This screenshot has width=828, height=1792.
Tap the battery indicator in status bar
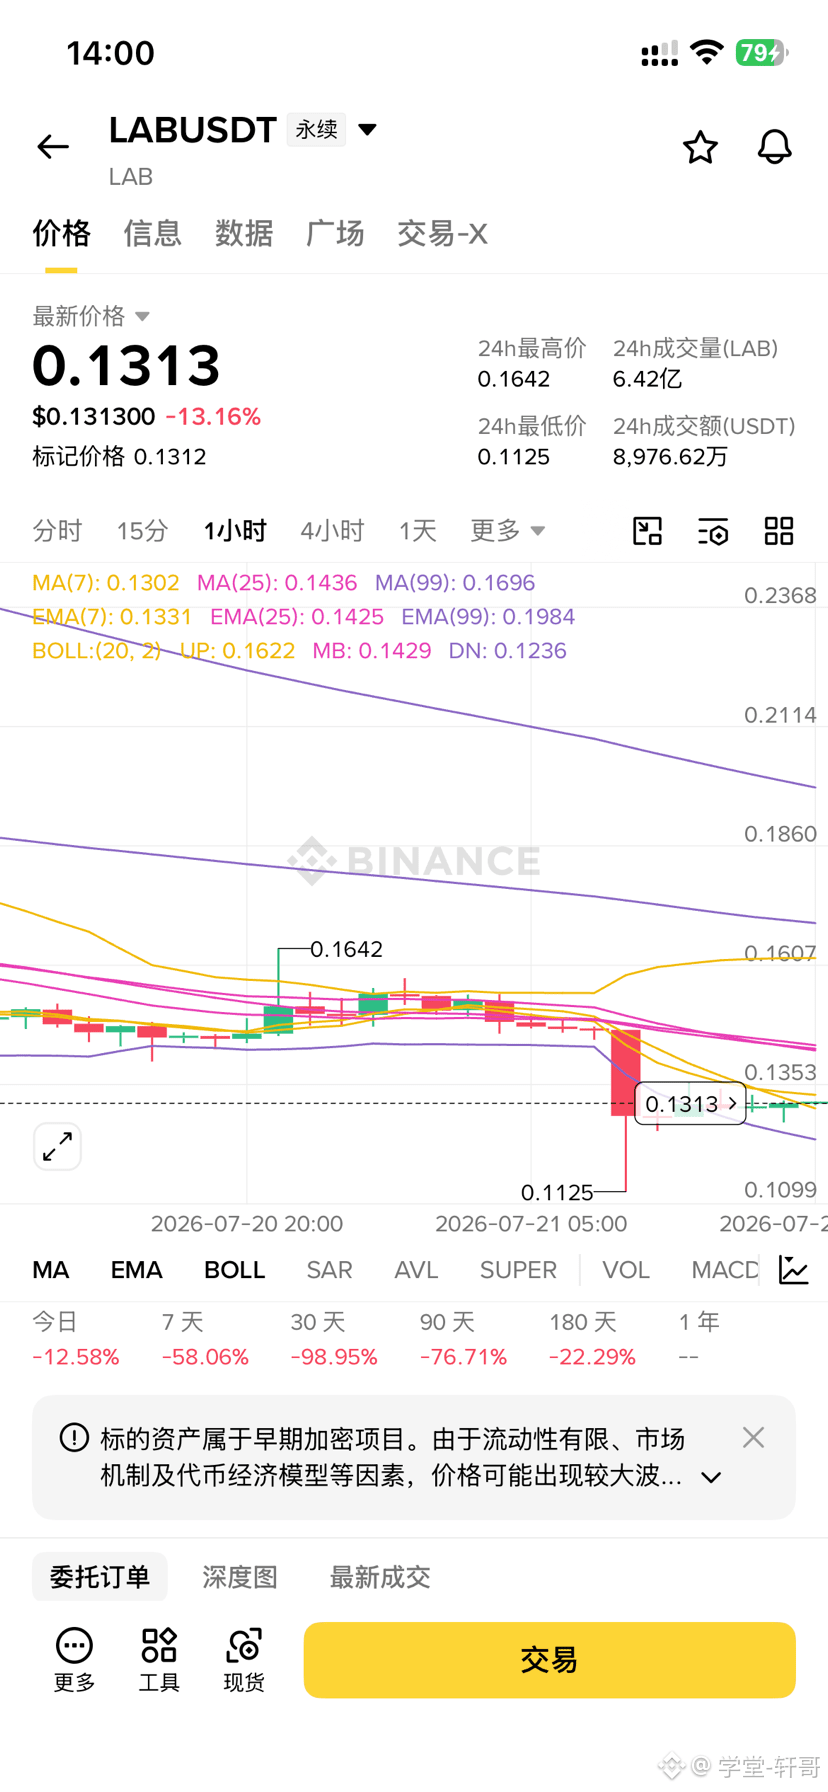[762, 53]
